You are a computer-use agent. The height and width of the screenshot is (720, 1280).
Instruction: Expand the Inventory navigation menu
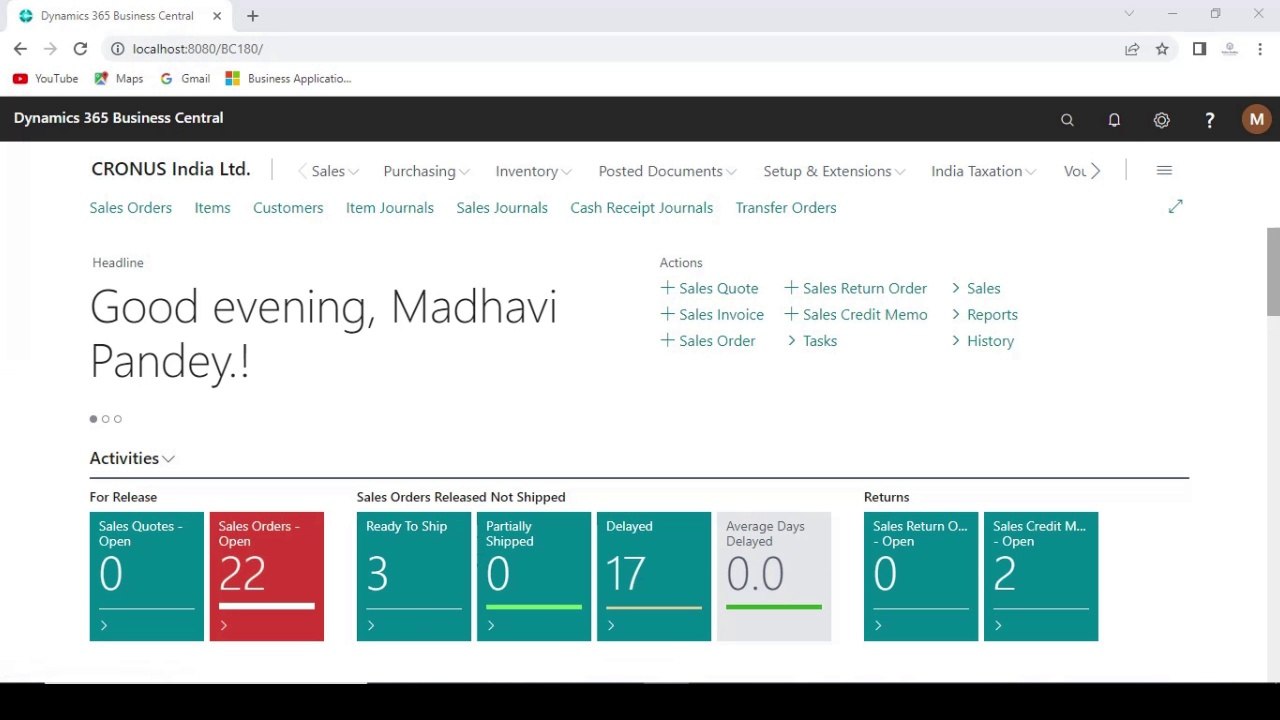(534, 171)
